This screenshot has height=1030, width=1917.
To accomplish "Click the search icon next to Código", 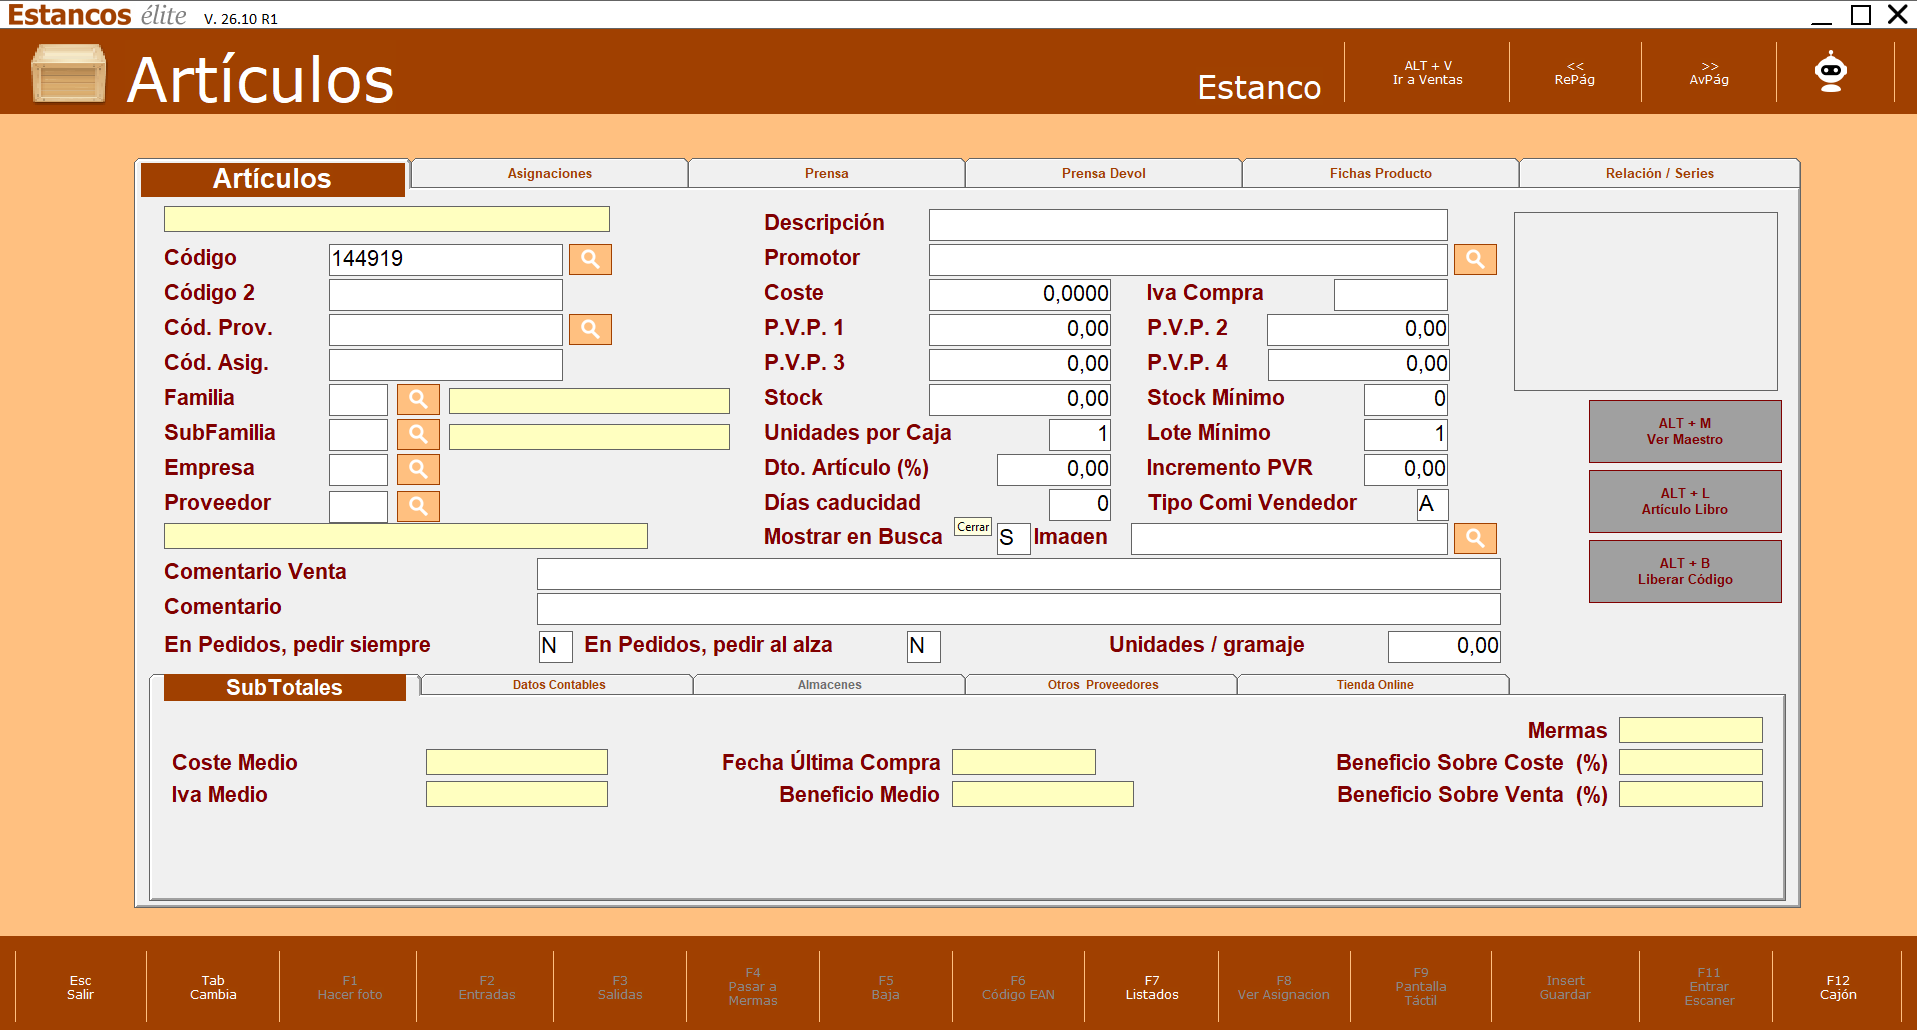I will 590,259.
